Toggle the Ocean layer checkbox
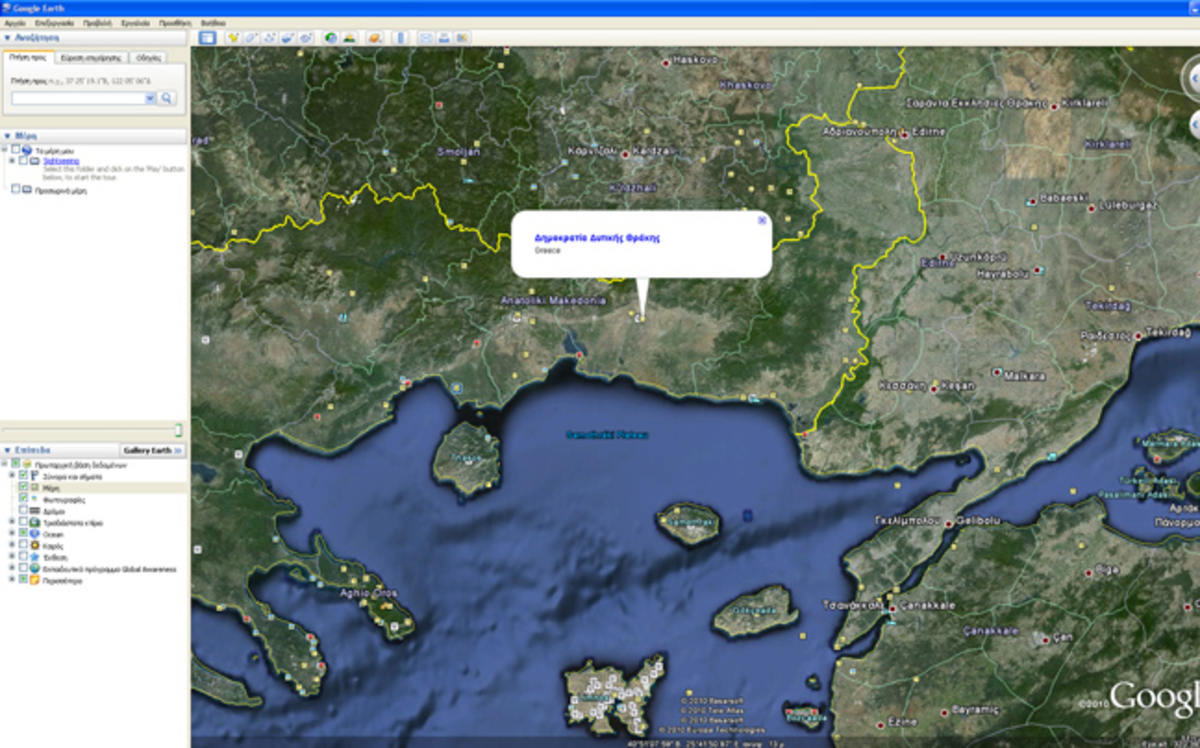The height and width of the screenshot is (748, 1200). [23, 533]
